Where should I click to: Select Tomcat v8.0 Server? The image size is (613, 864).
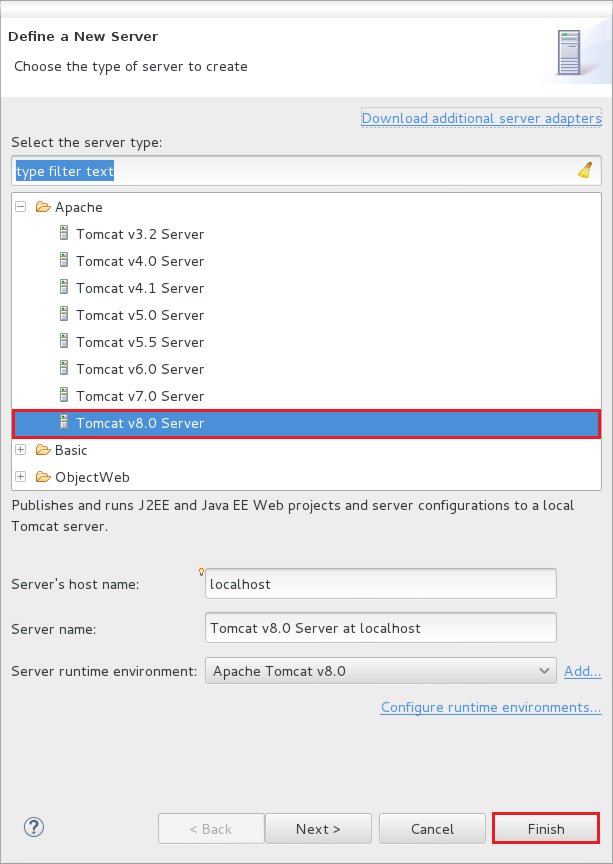[x=140, y=423]
